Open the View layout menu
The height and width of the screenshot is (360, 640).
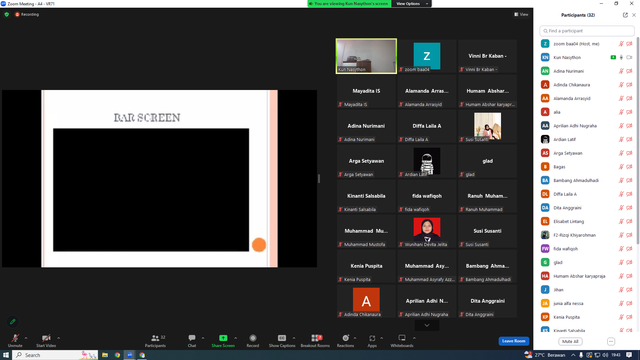[522, 14]
